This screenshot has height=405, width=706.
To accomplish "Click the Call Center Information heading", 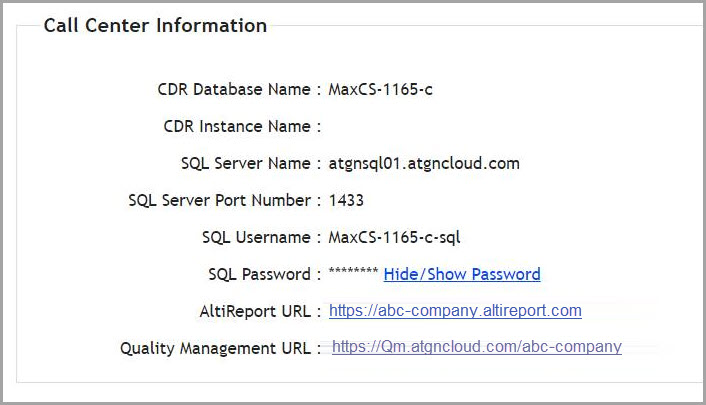I will [155, 25].
